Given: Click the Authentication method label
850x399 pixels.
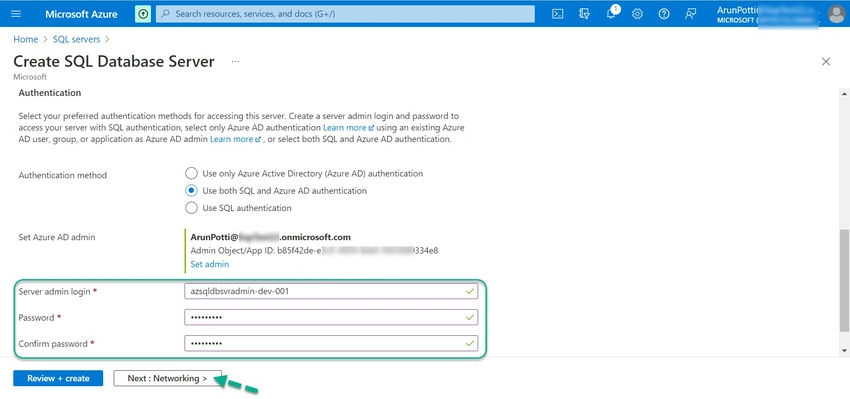Looking at the screenshot, I should [x=63, y=175].
